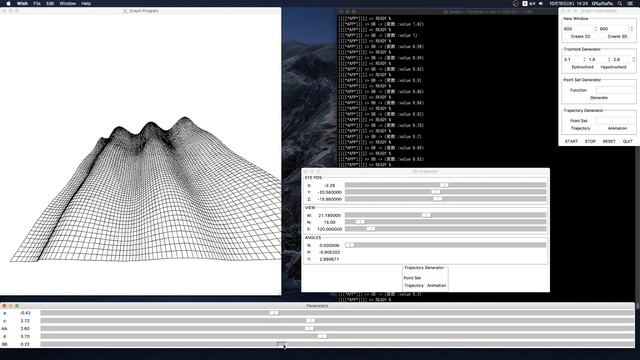Click the parameter AA value 2.60
This screenshot has height=360, width=640.
[x=25, y=329]
